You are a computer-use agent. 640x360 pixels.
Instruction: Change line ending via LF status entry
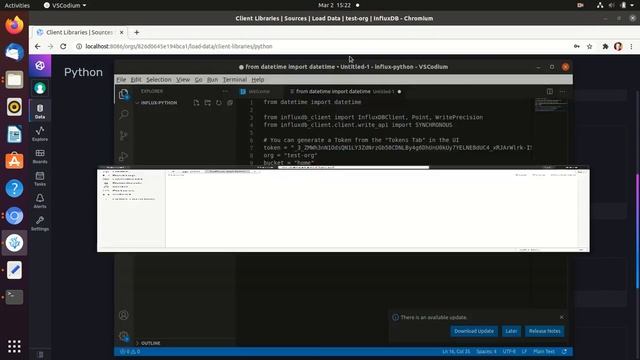tap(524, 351)
